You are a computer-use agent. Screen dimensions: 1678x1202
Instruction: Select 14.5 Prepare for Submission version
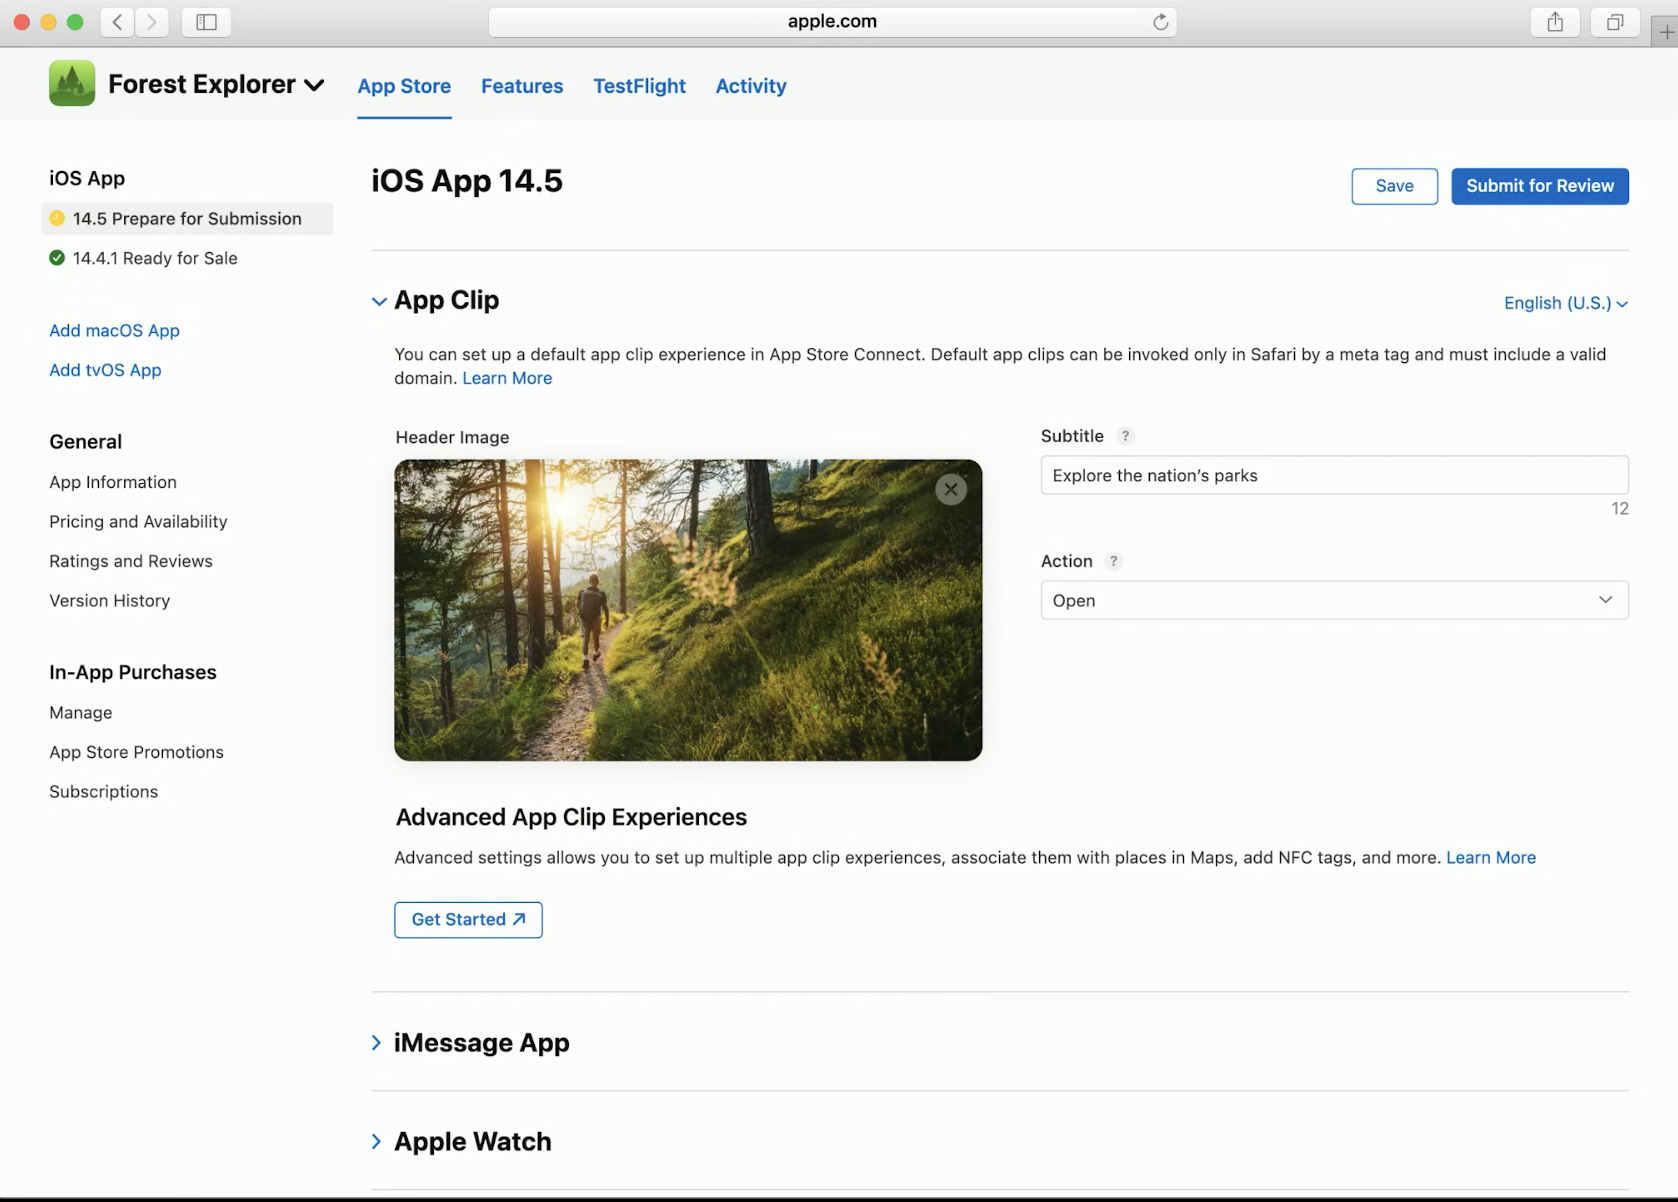[x=187, y=218]
